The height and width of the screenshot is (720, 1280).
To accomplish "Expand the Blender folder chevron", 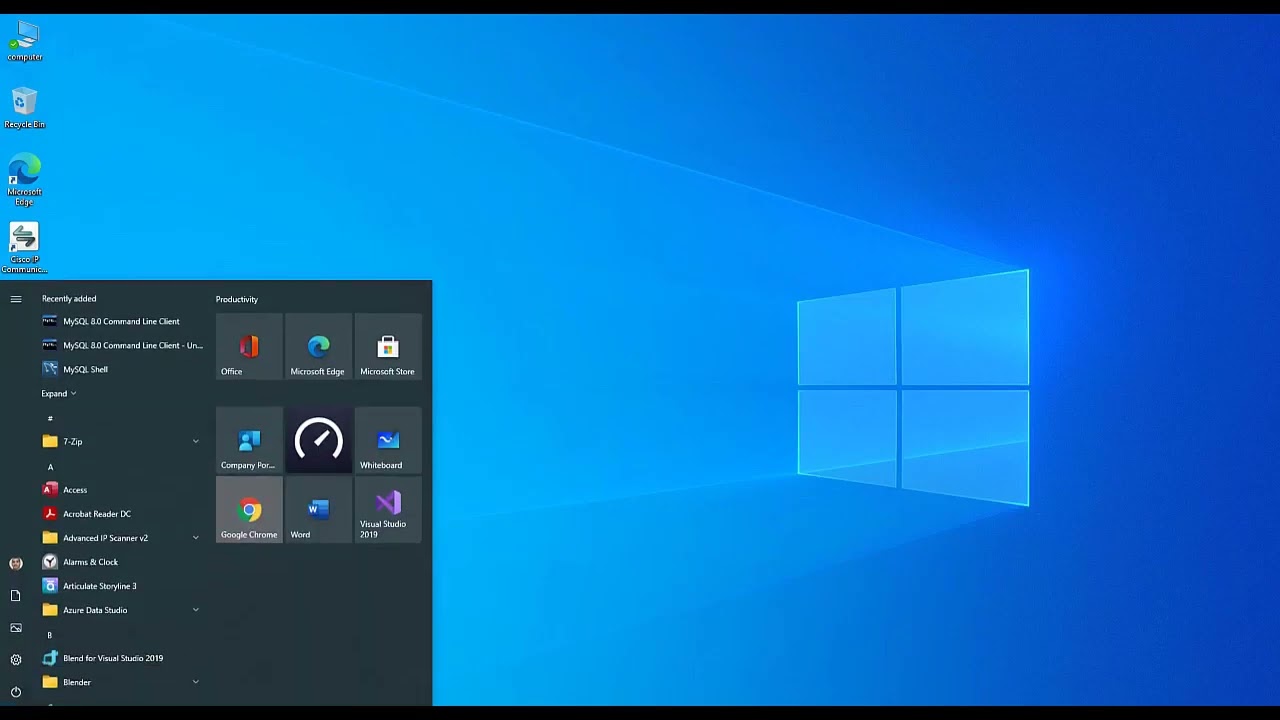I will (195, 682).
